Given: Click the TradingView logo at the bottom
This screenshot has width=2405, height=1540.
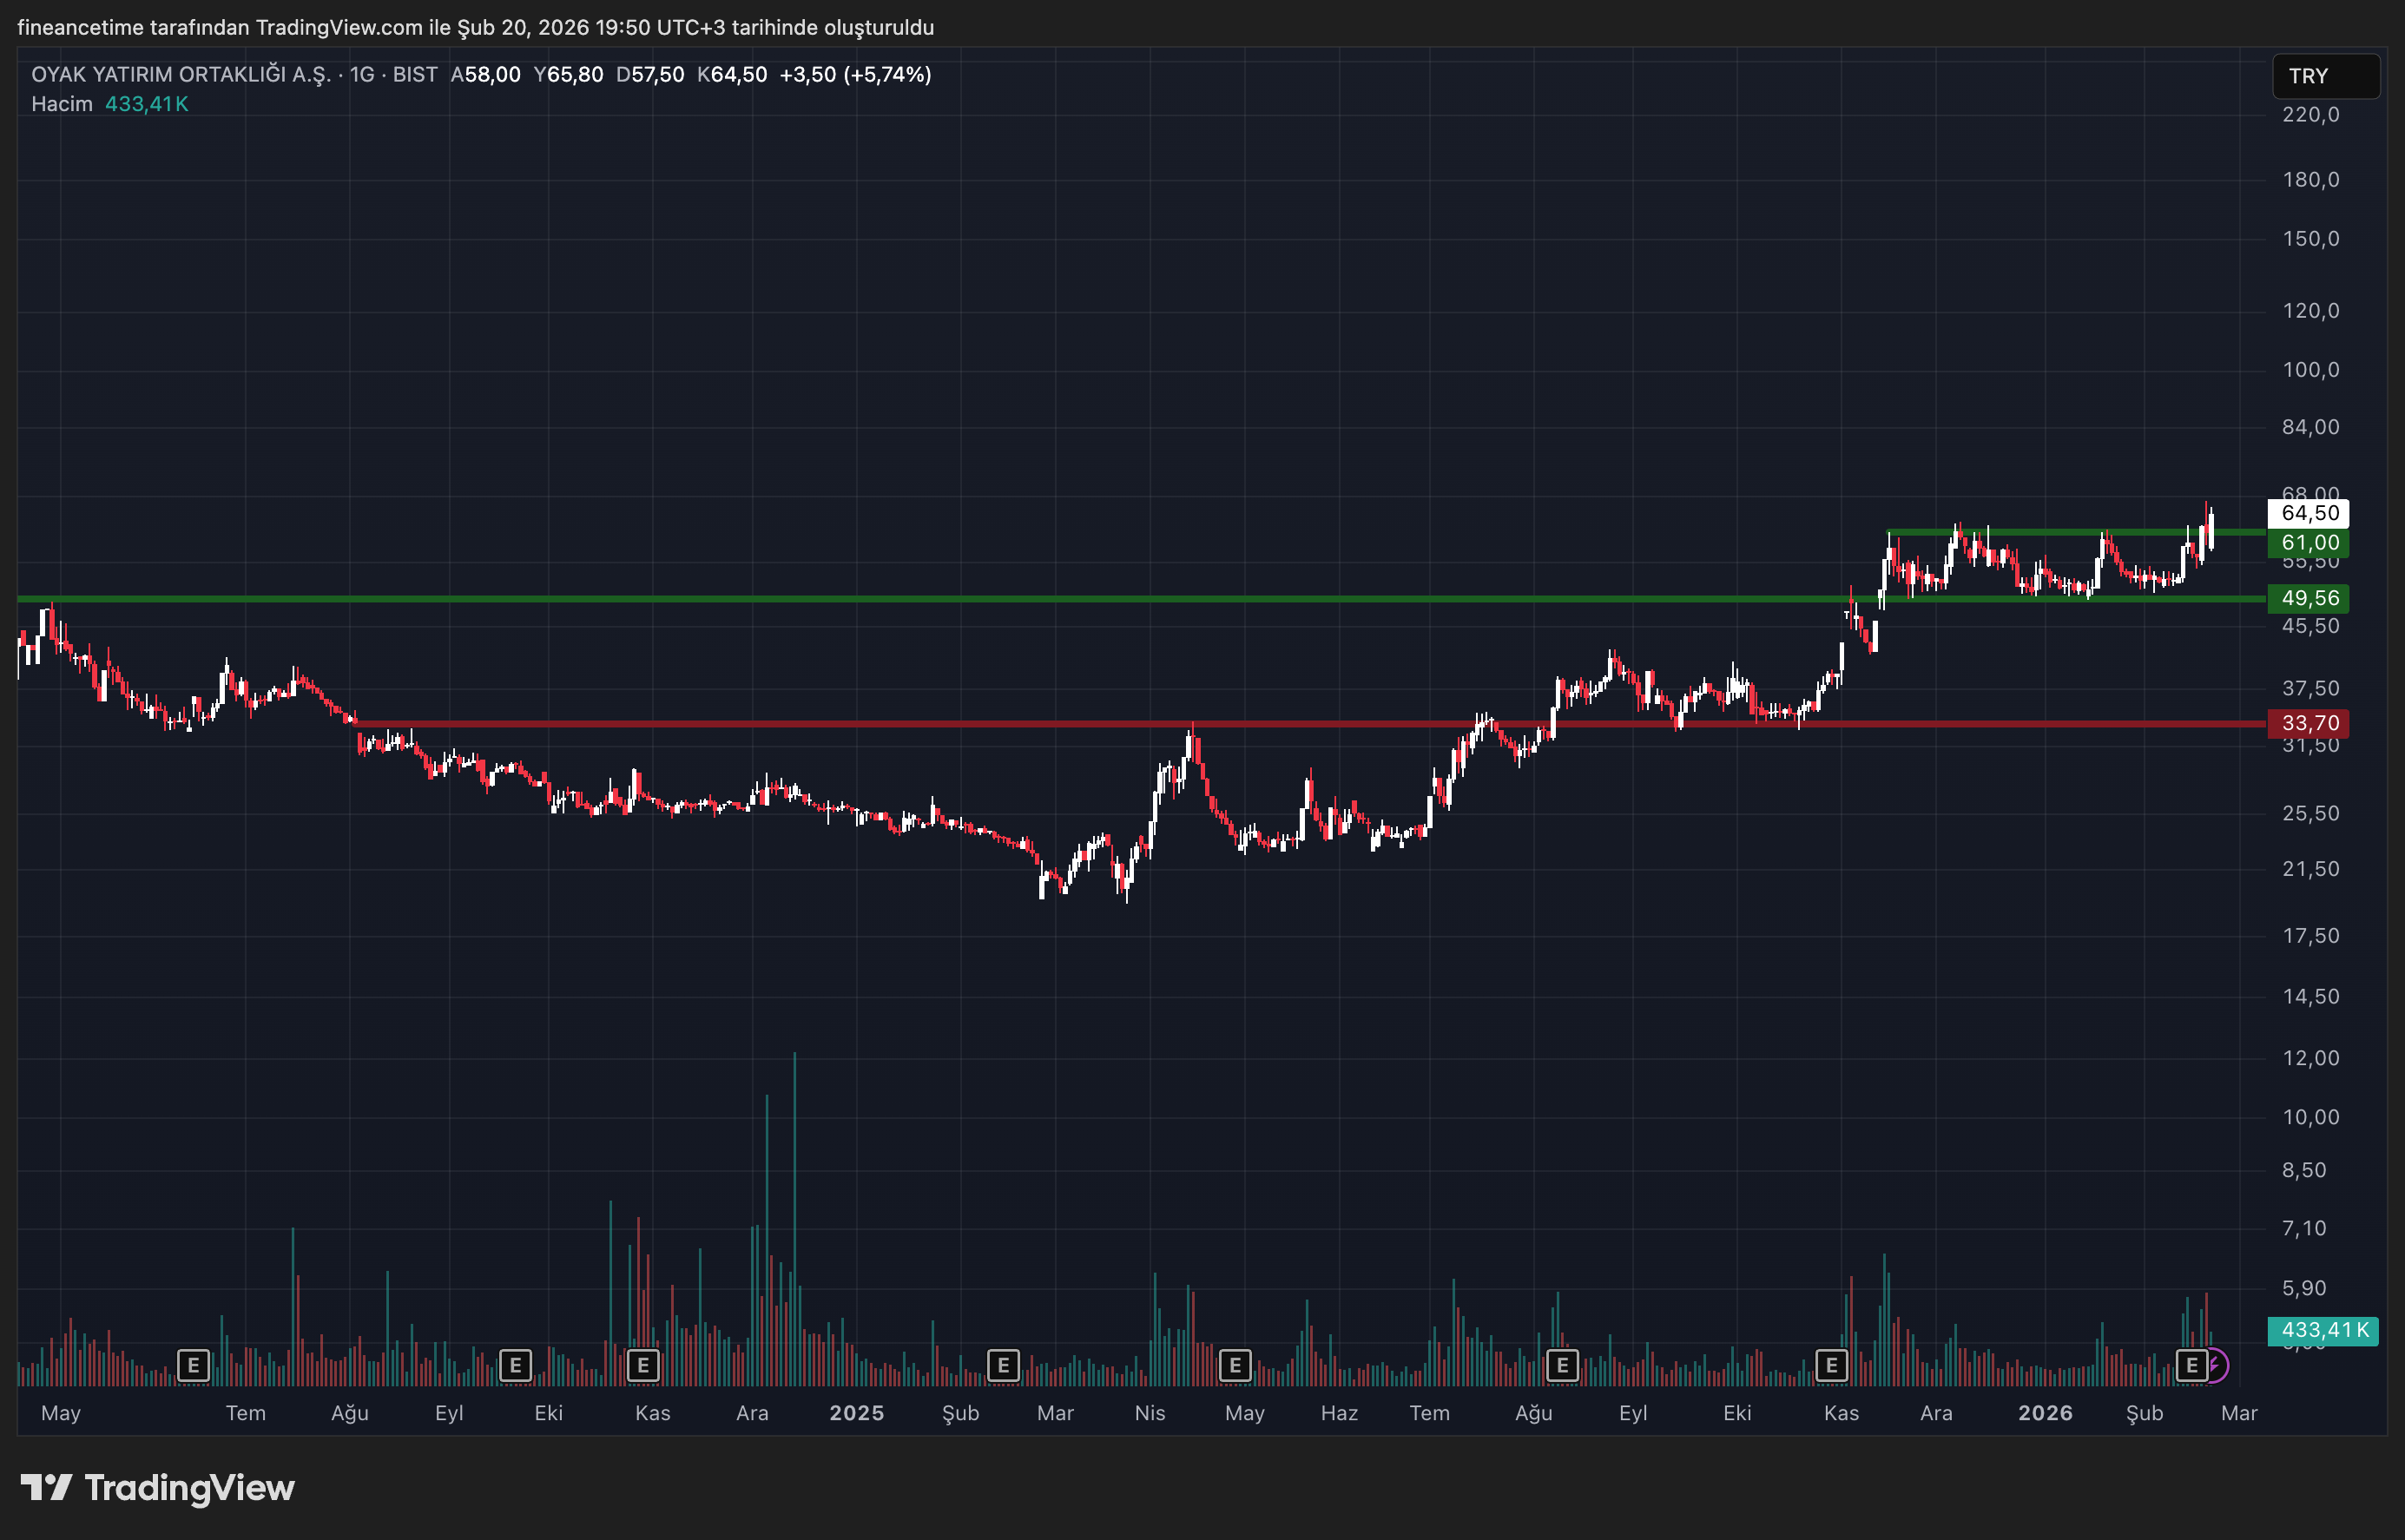Looking at the screenshot, I should click(x=158, y=1488).
